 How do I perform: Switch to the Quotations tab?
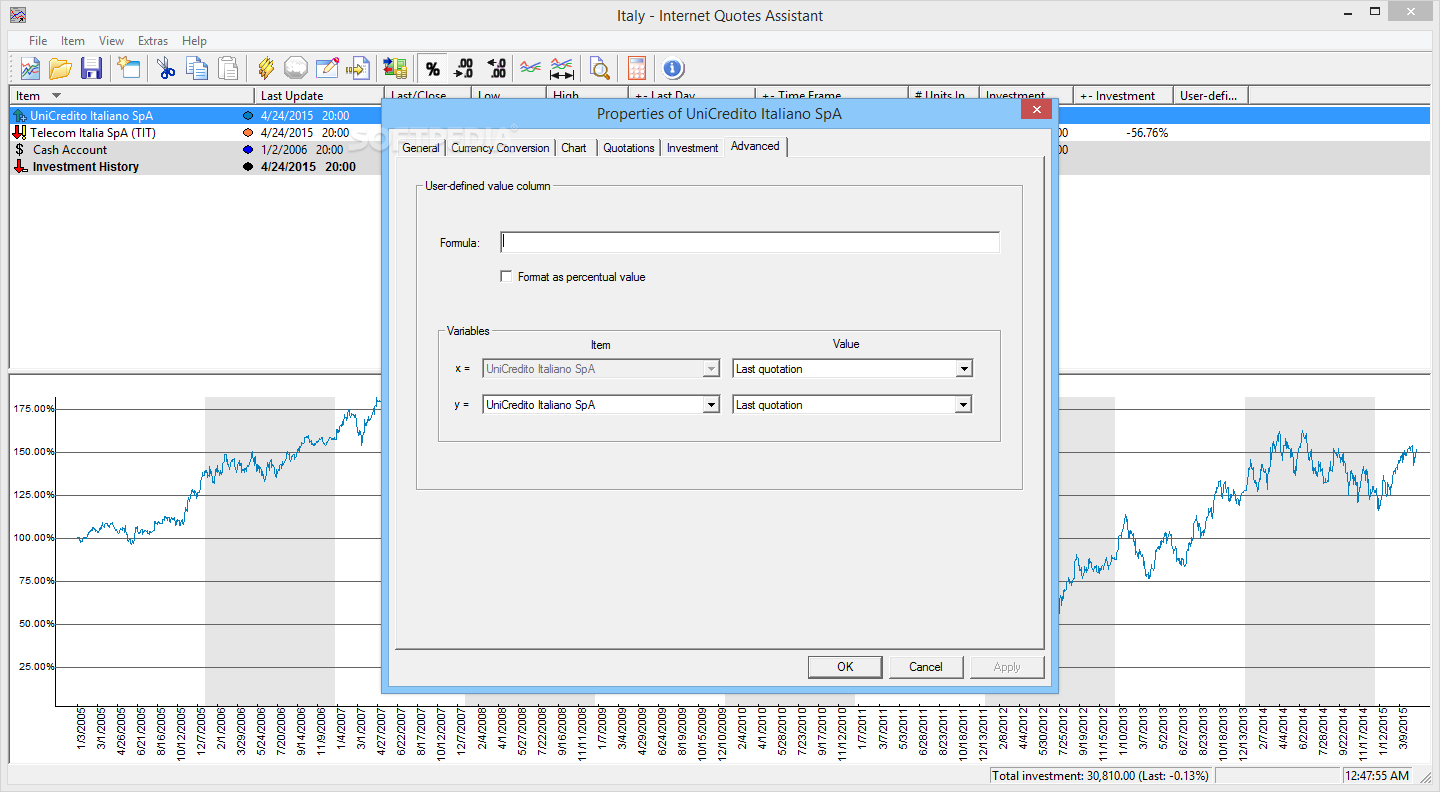pyautogui.click(x=629, y=148)
